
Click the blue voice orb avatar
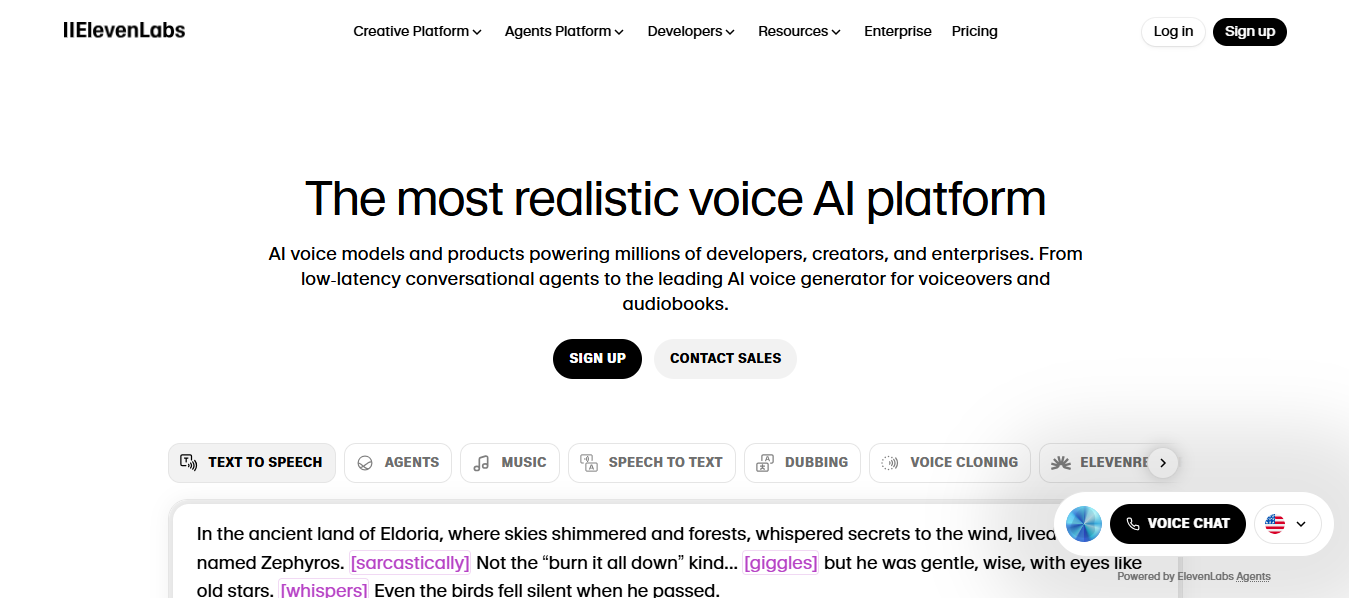coord(1084,524)
